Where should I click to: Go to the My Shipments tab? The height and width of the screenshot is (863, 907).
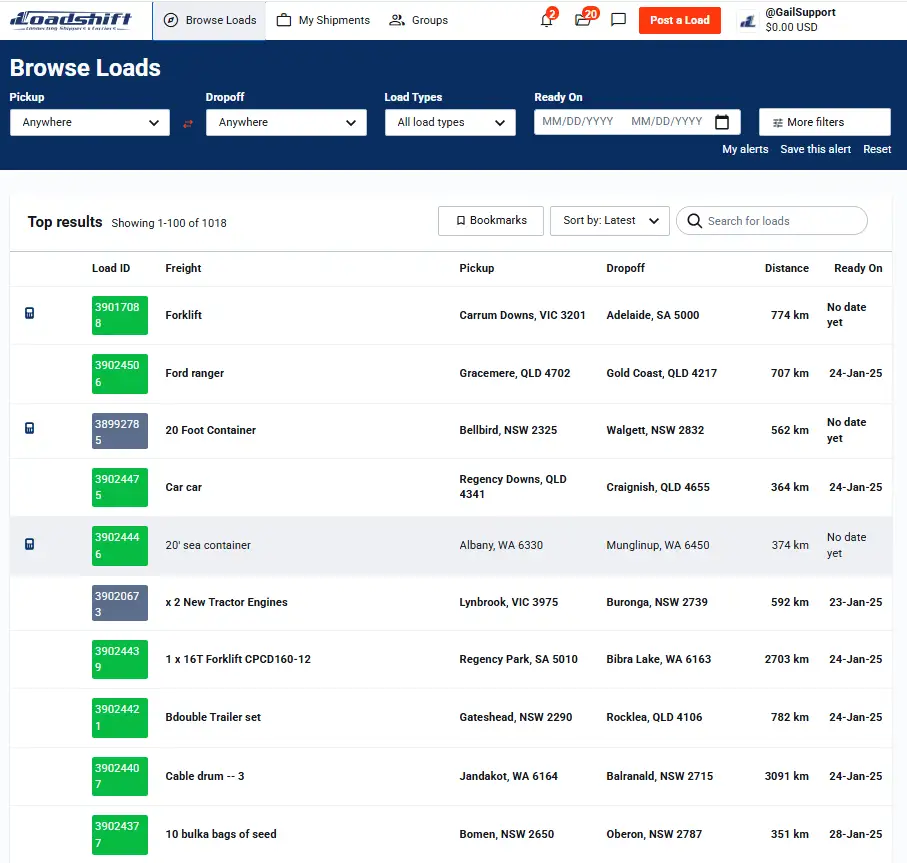[x=323, y=20]
